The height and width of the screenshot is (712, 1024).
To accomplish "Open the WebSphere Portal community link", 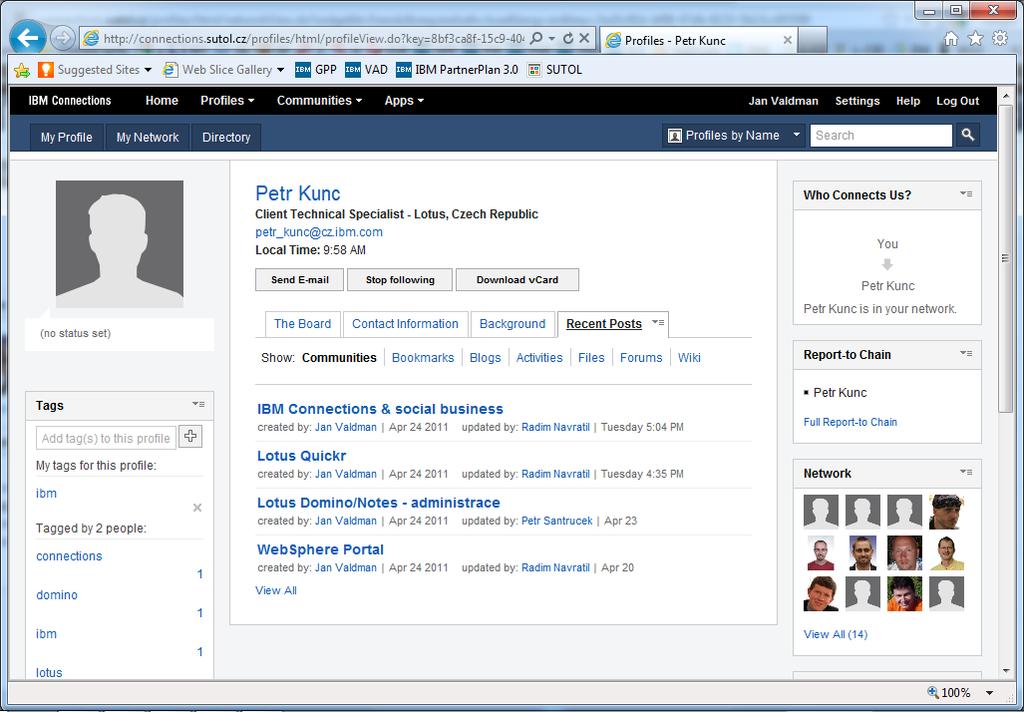I will [x=321, y=550].
